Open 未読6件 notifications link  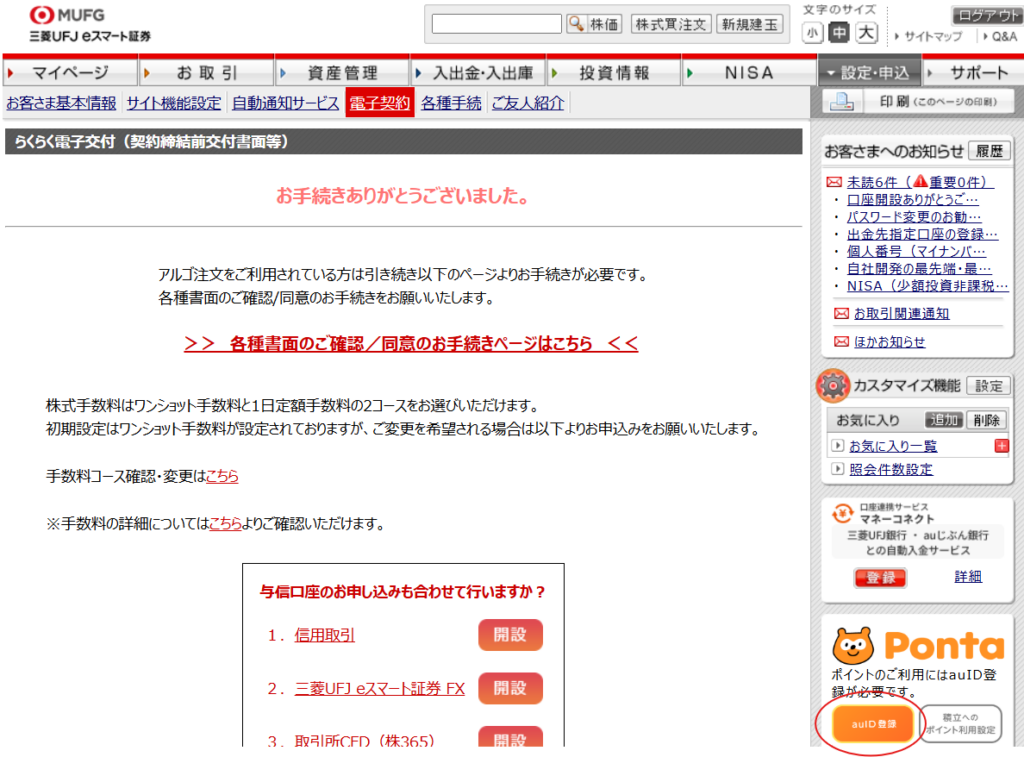click(920, 182)
